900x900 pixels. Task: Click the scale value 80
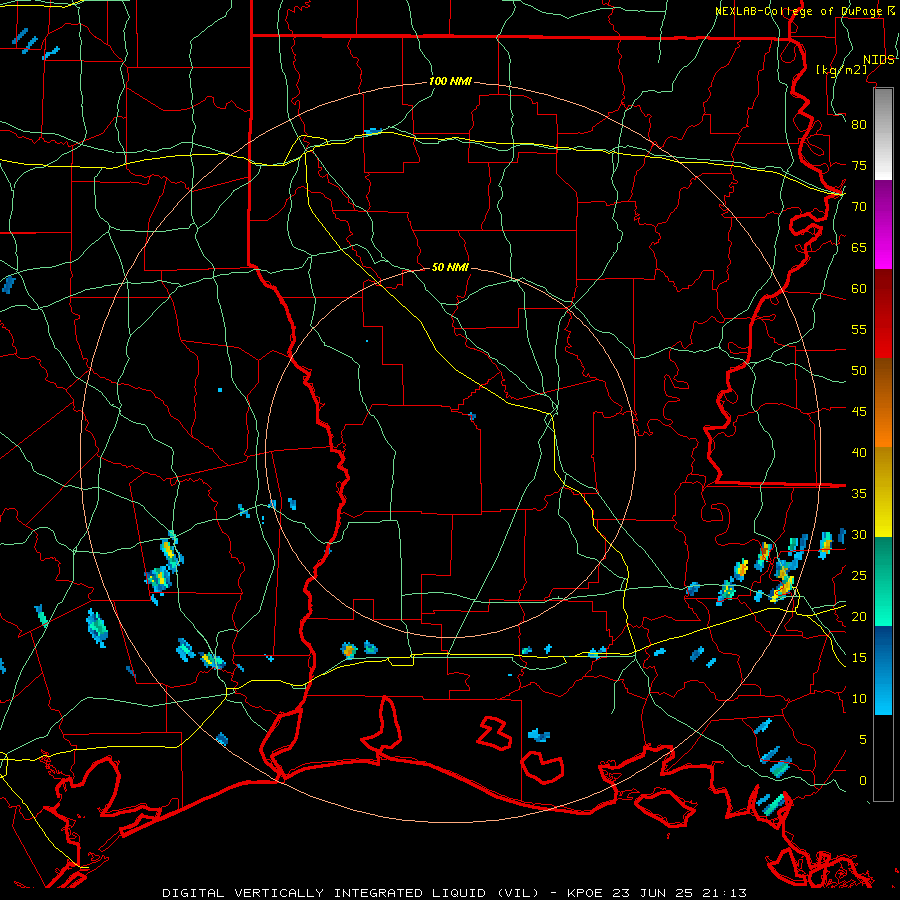pyautogui.click(x=859, y=125)
